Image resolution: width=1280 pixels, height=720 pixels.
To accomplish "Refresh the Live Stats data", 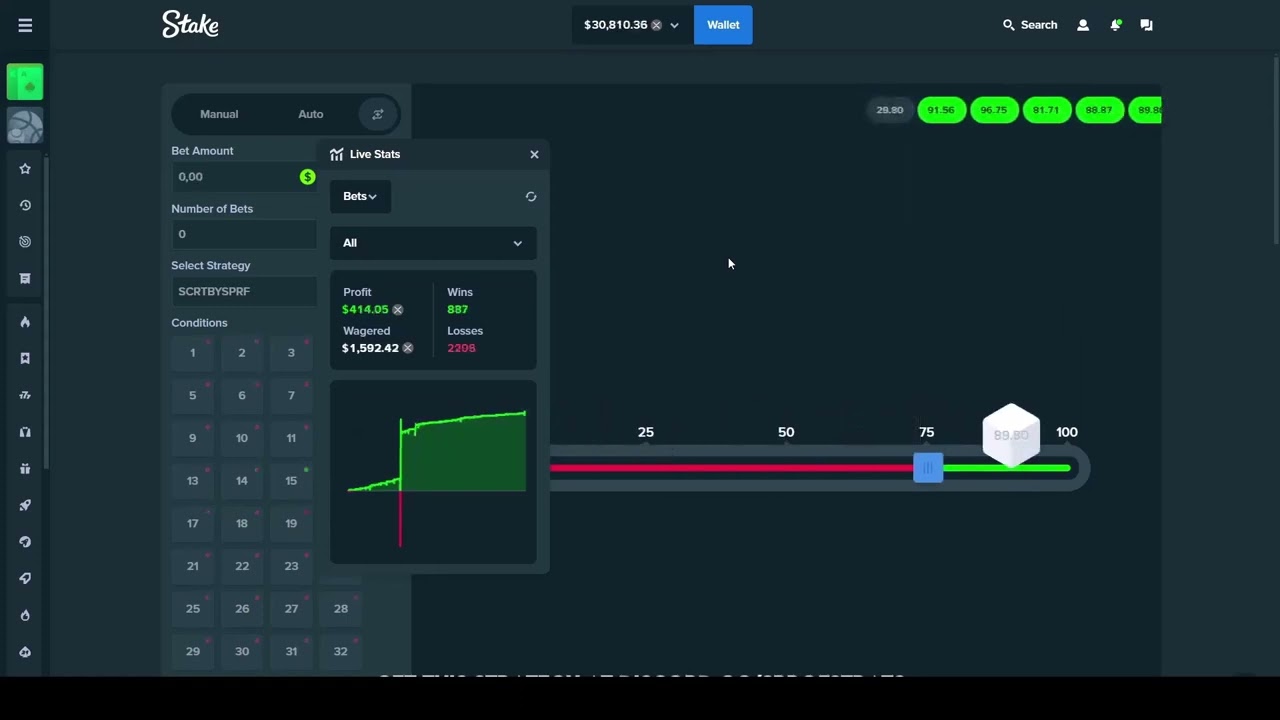I will pyautogui.click(x=531, y=197).
